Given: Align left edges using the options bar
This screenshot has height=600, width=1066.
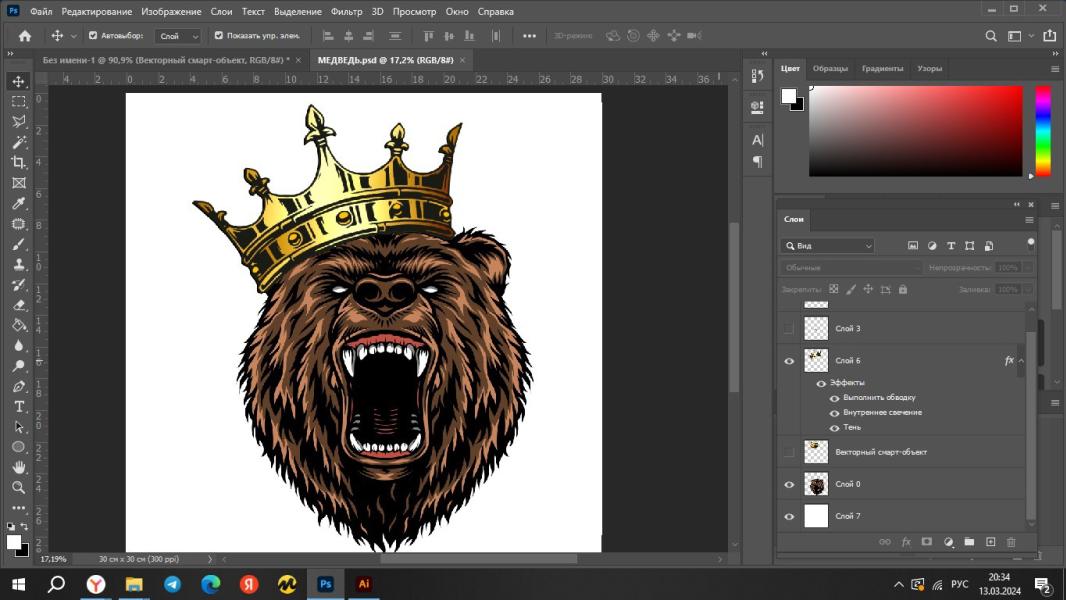Looking at the screenshot, I should pos(328,36).
